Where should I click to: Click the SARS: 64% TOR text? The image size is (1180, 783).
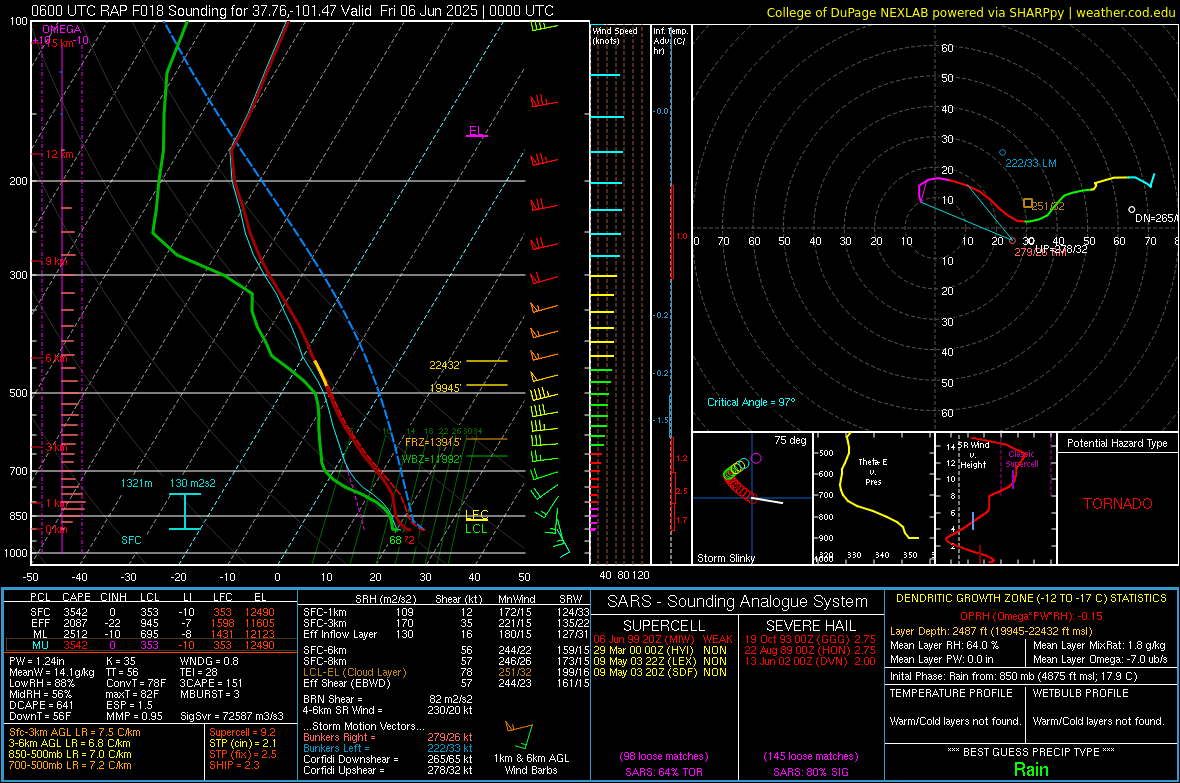[x=663, y=772]
